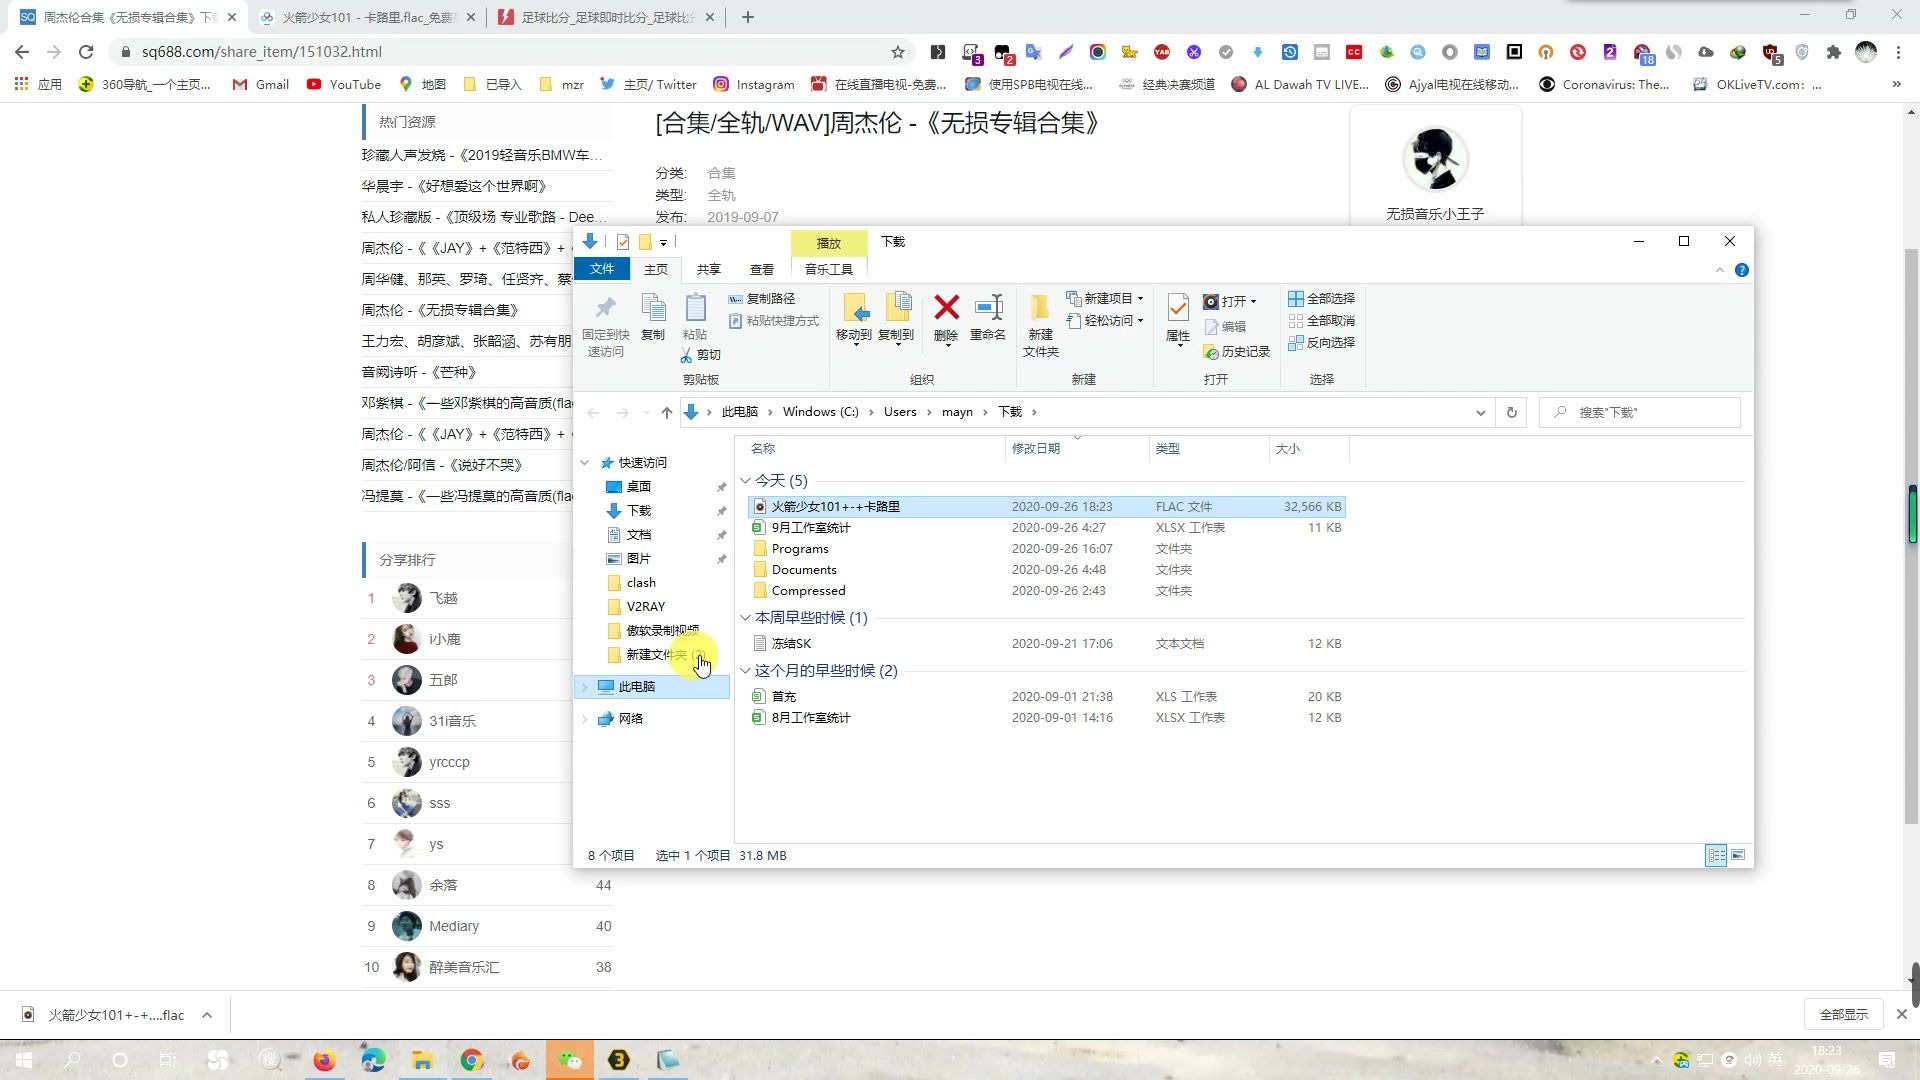Expand the 此电脑 (This PC) tree item
Screen dimensions: 1920x1080
pos(584,686)
